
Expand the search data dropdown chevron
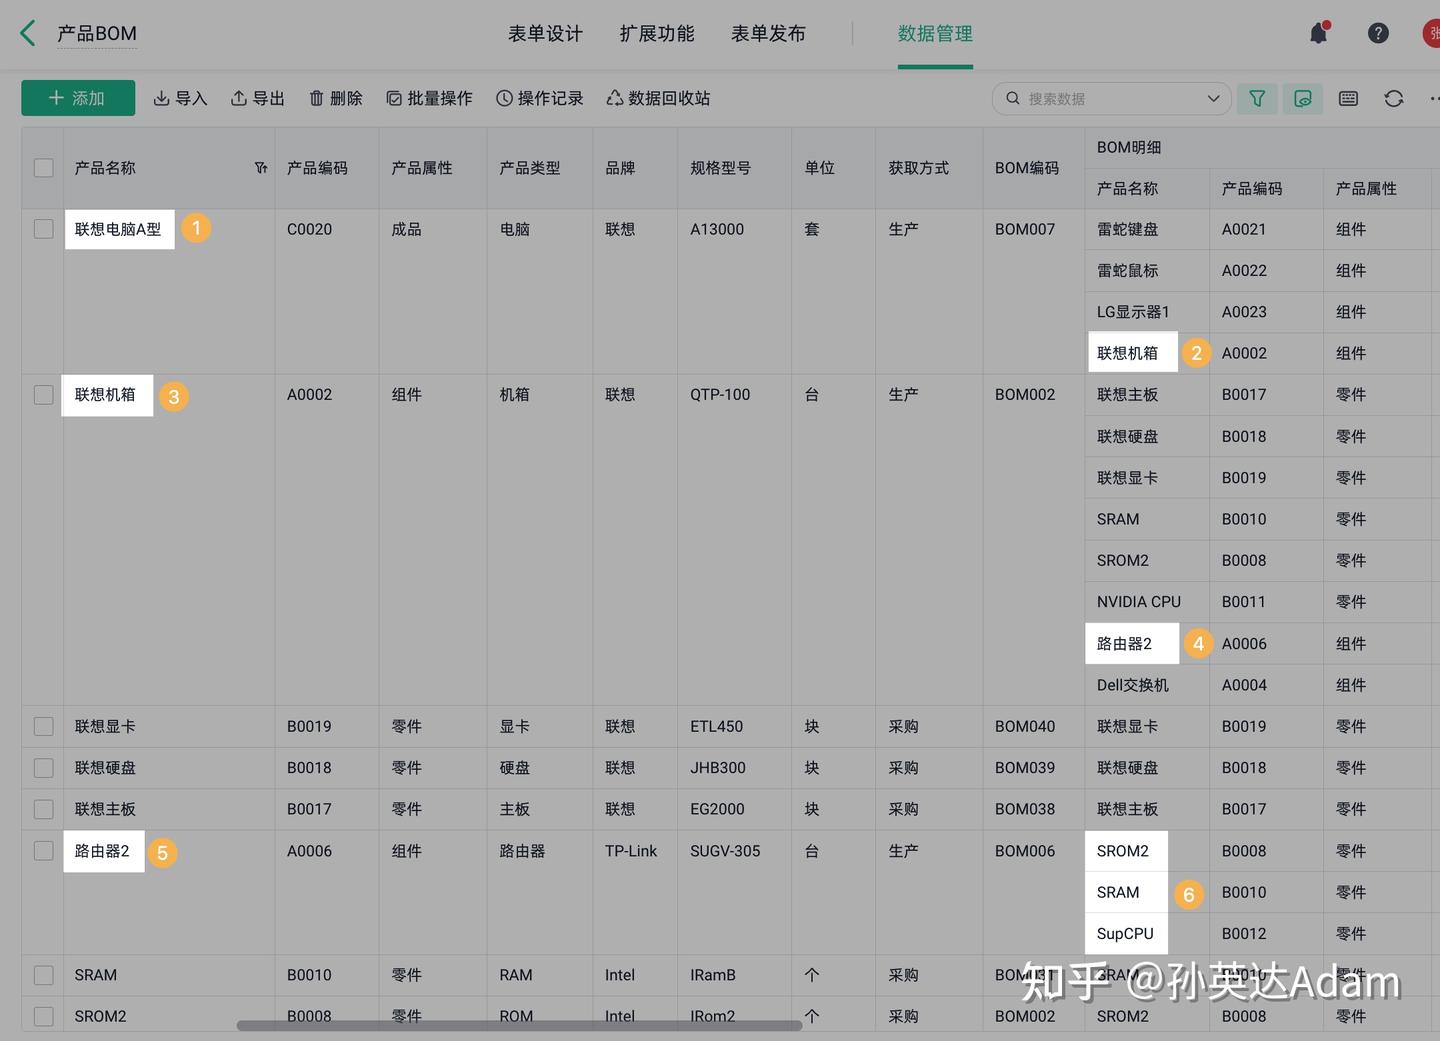[1213, 98]
